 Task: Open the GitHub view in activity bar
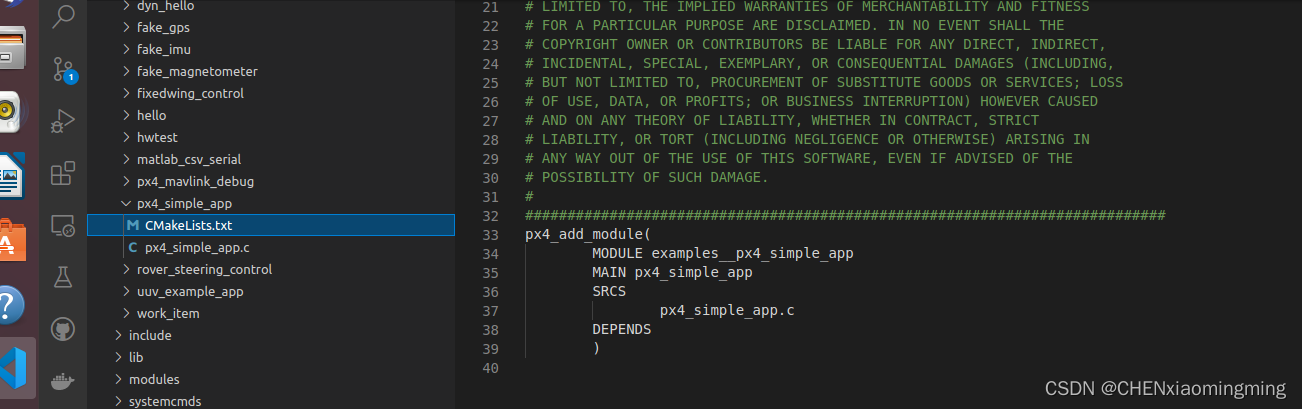[x=63, y=329]
